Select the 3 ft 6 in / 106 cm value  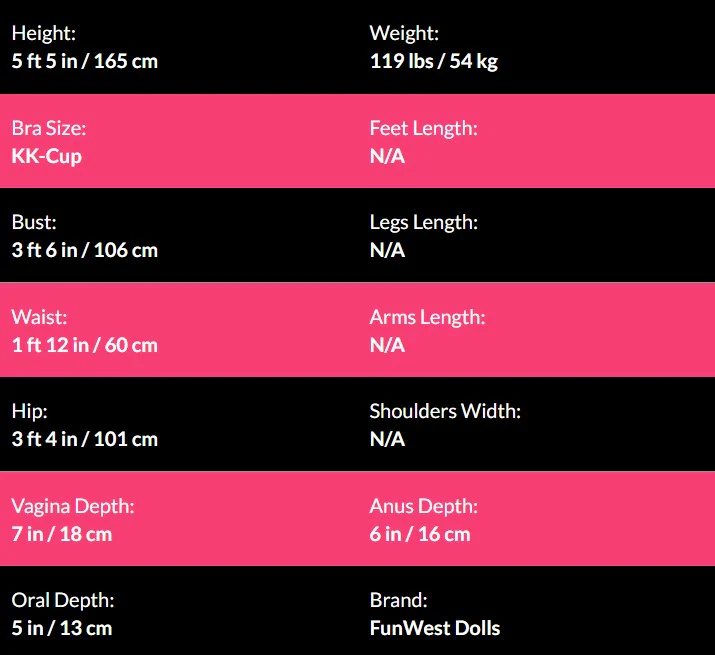point(85,250)
